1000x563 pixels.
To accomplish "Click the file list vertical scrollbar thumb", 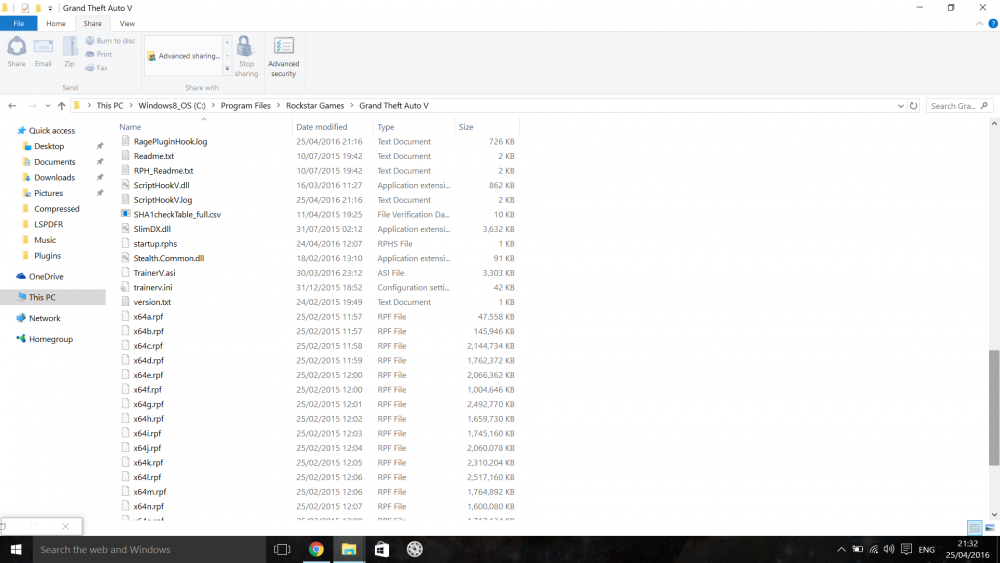I will tap(994, 407).
